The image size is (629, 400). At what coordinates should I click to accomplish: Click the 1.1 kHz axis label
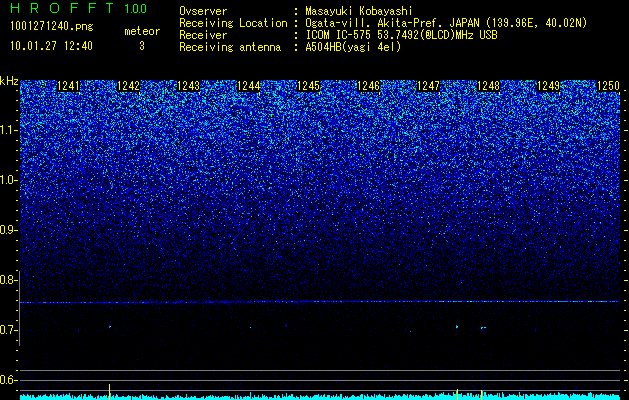(8, 130)
